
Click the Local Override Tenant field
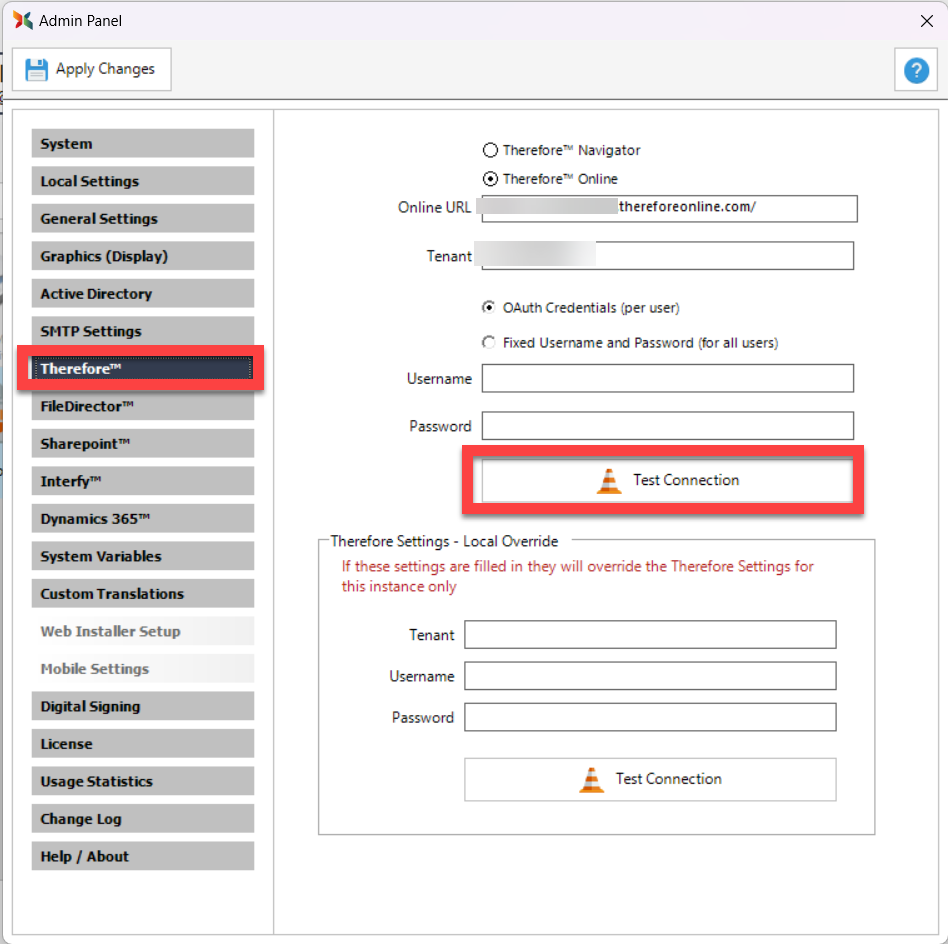[x=650, y=634]
